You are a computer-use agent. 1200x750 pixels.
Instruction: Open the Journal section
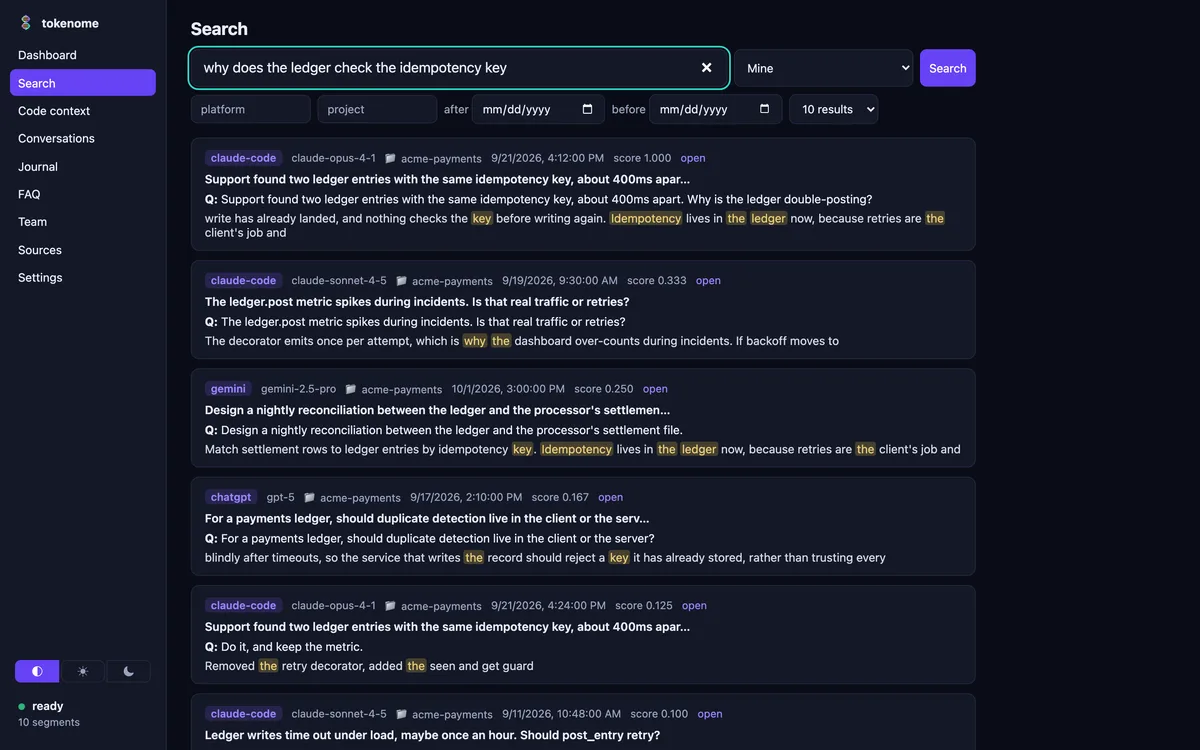coord(83,166)
